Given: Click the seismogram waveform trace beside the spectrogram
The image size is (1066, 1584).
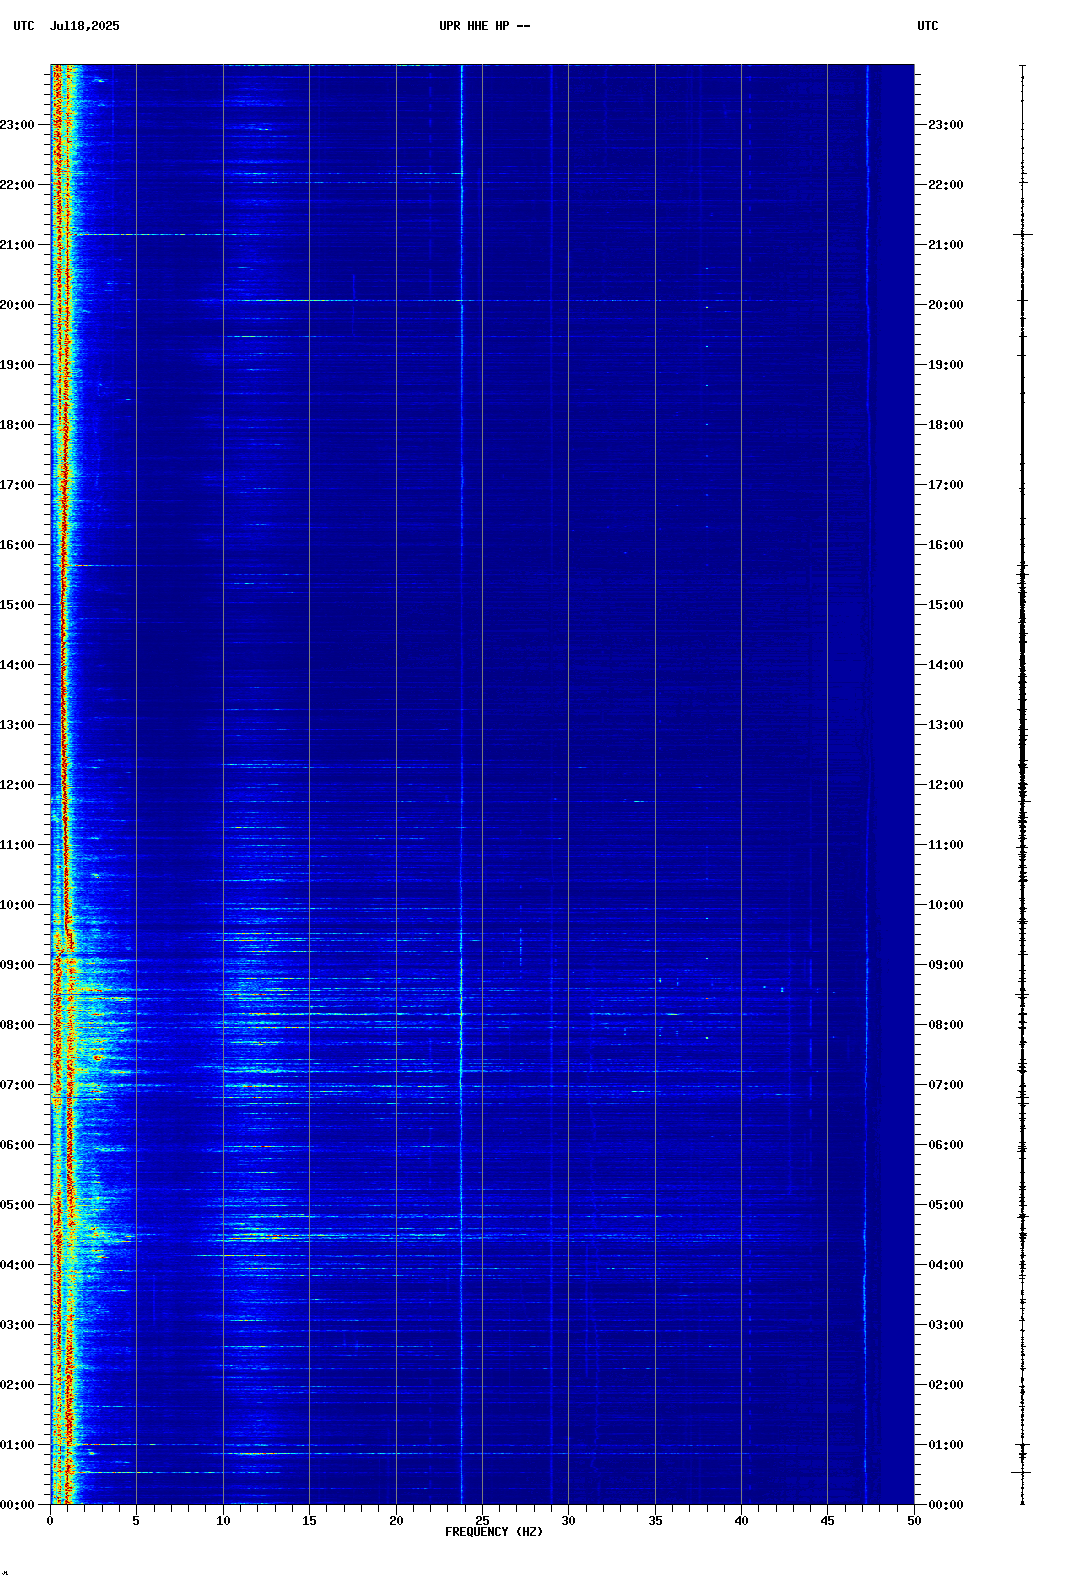Looking at the screenshot, I should click(x=1022, y=784).
